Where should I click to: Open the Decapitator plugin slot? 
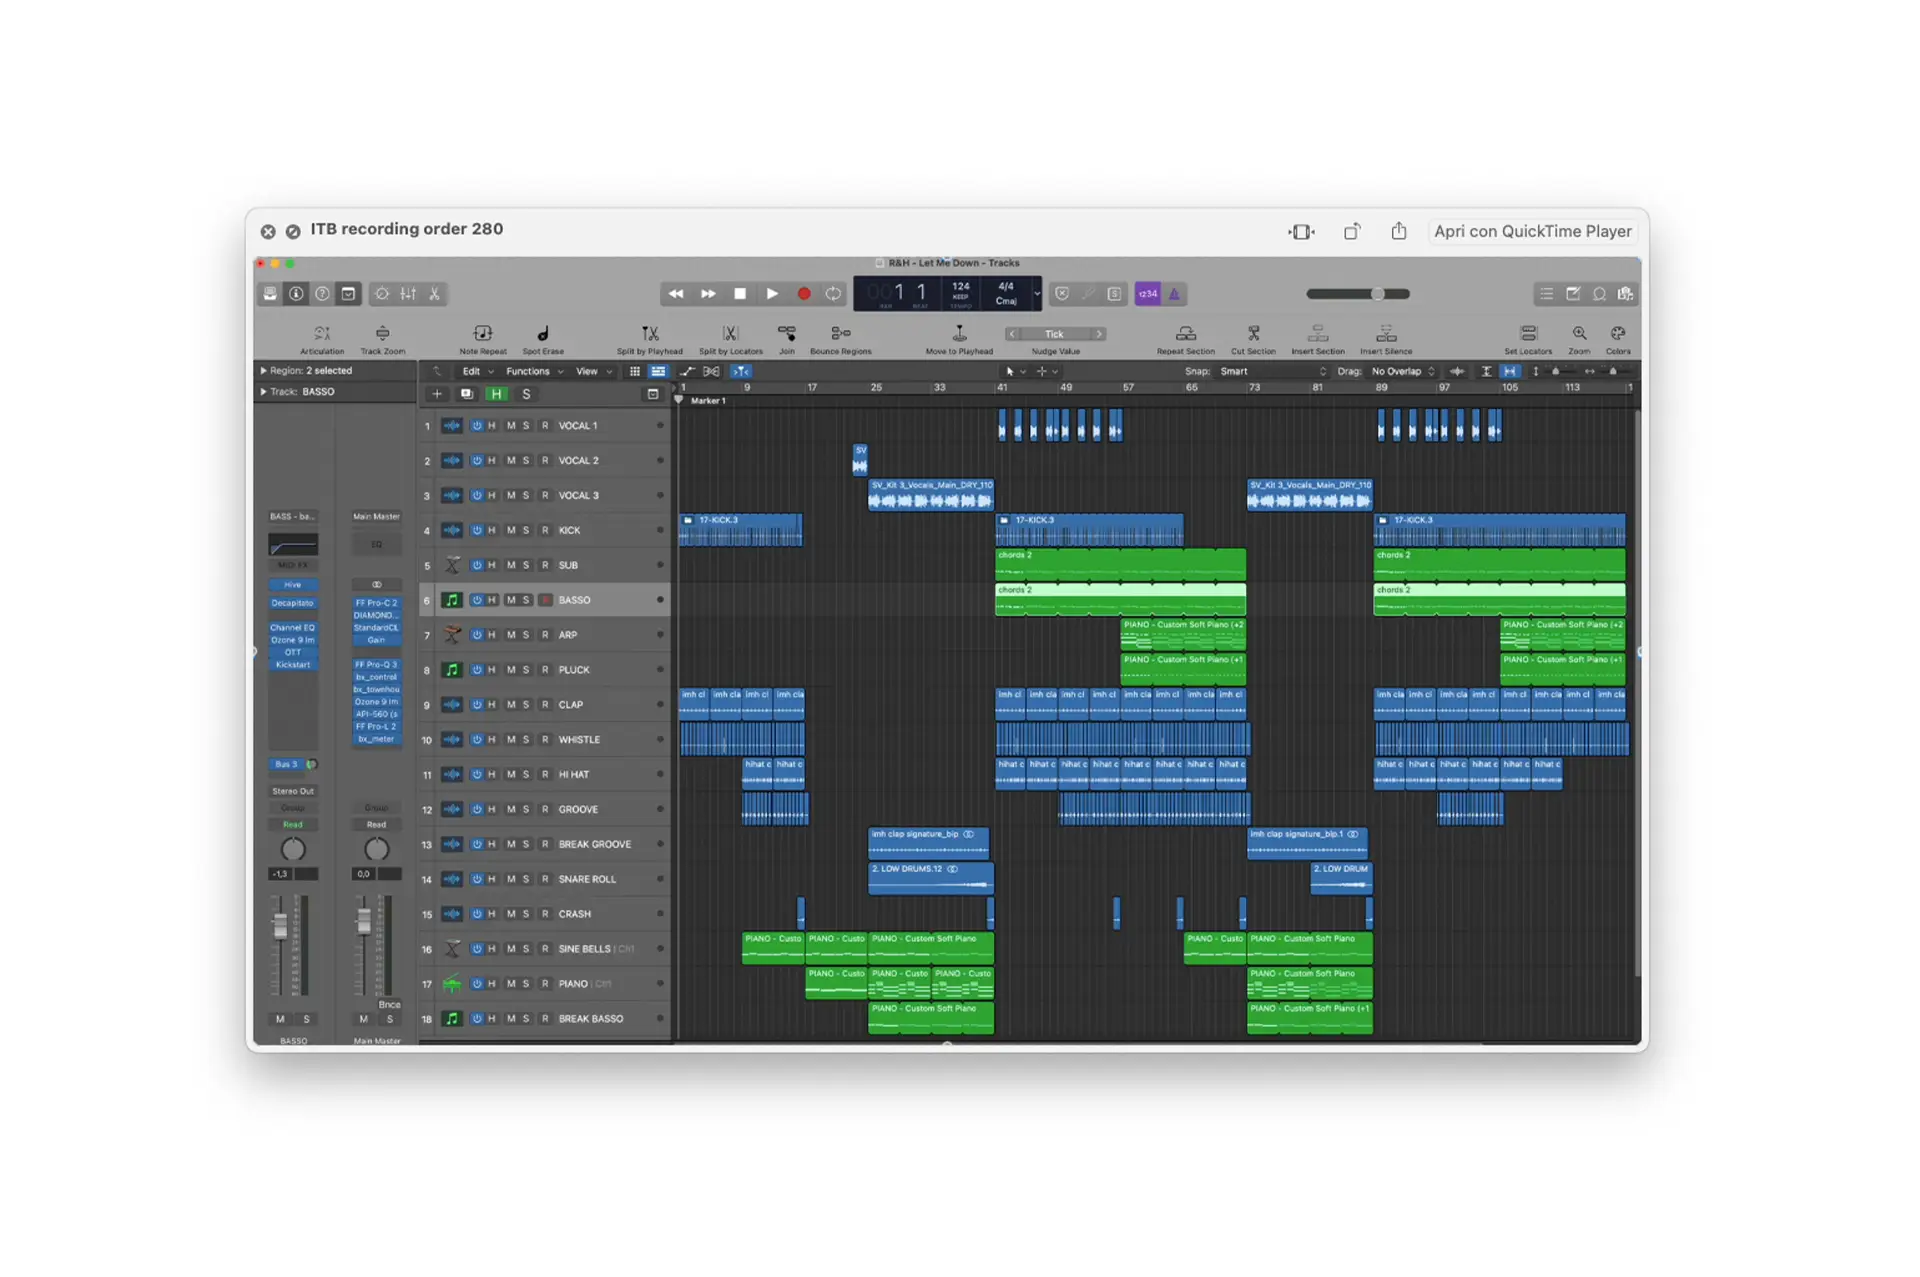click(x=293, y=604)
